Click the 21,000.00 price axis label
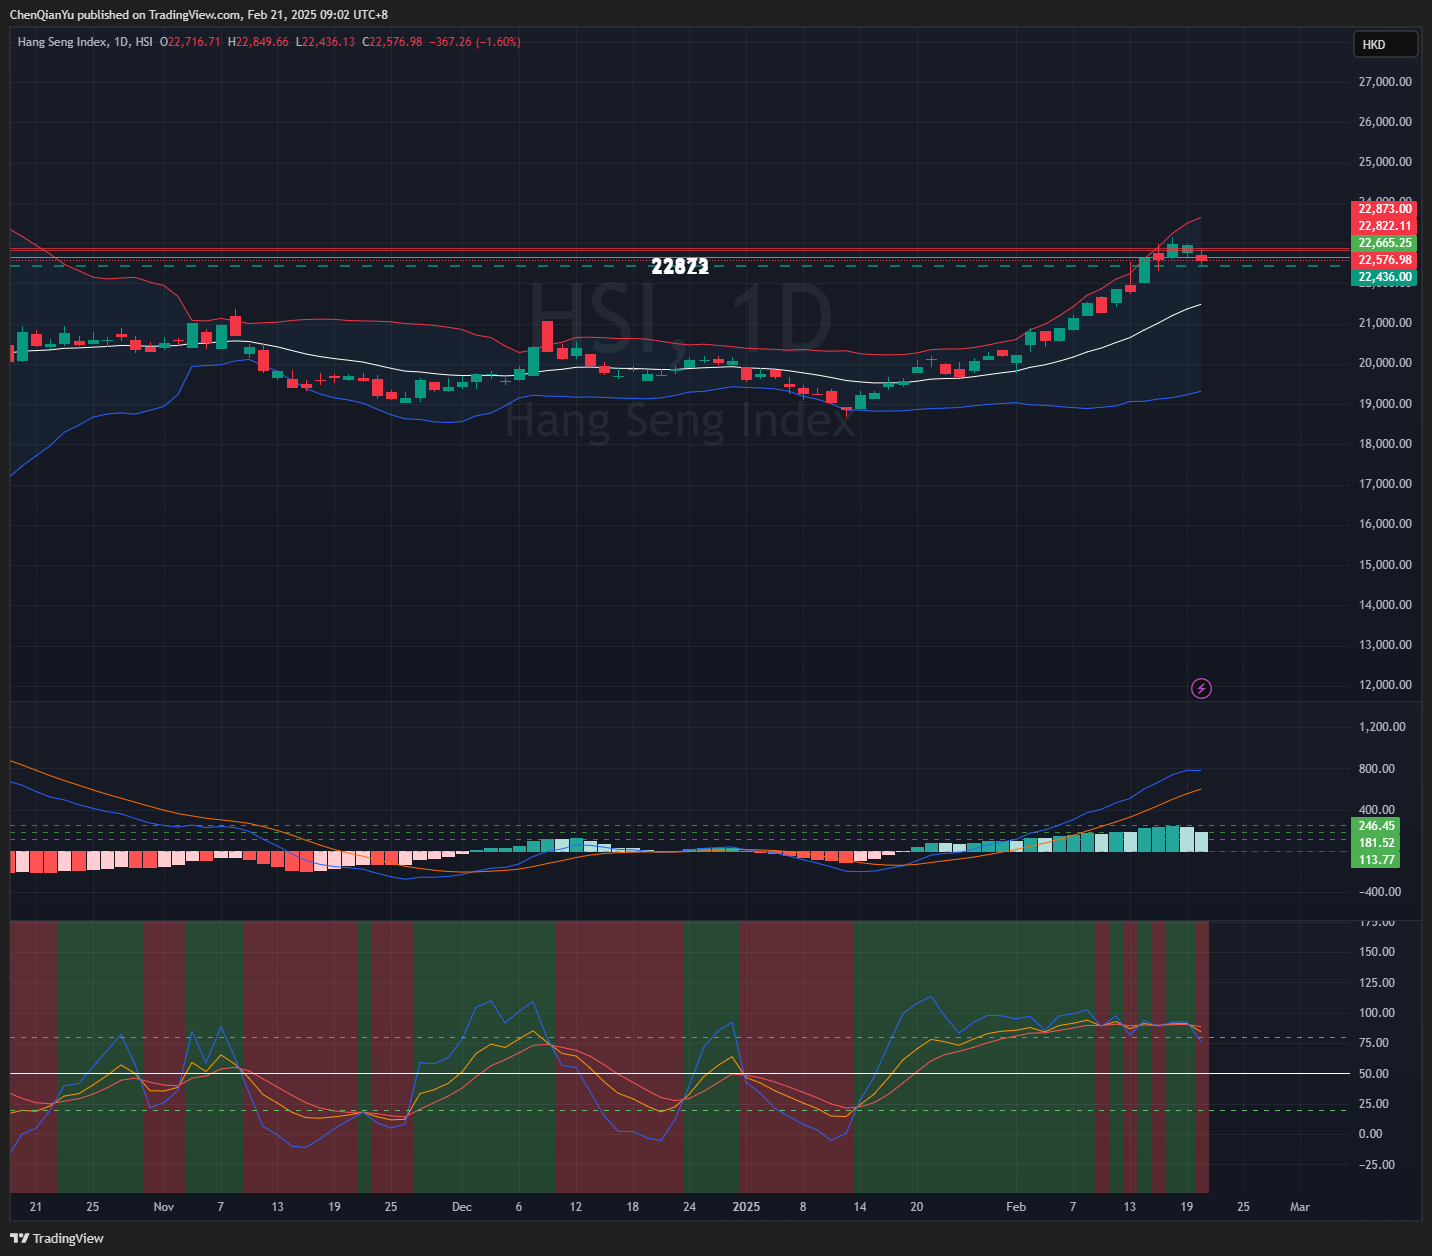 (1385, 323)
